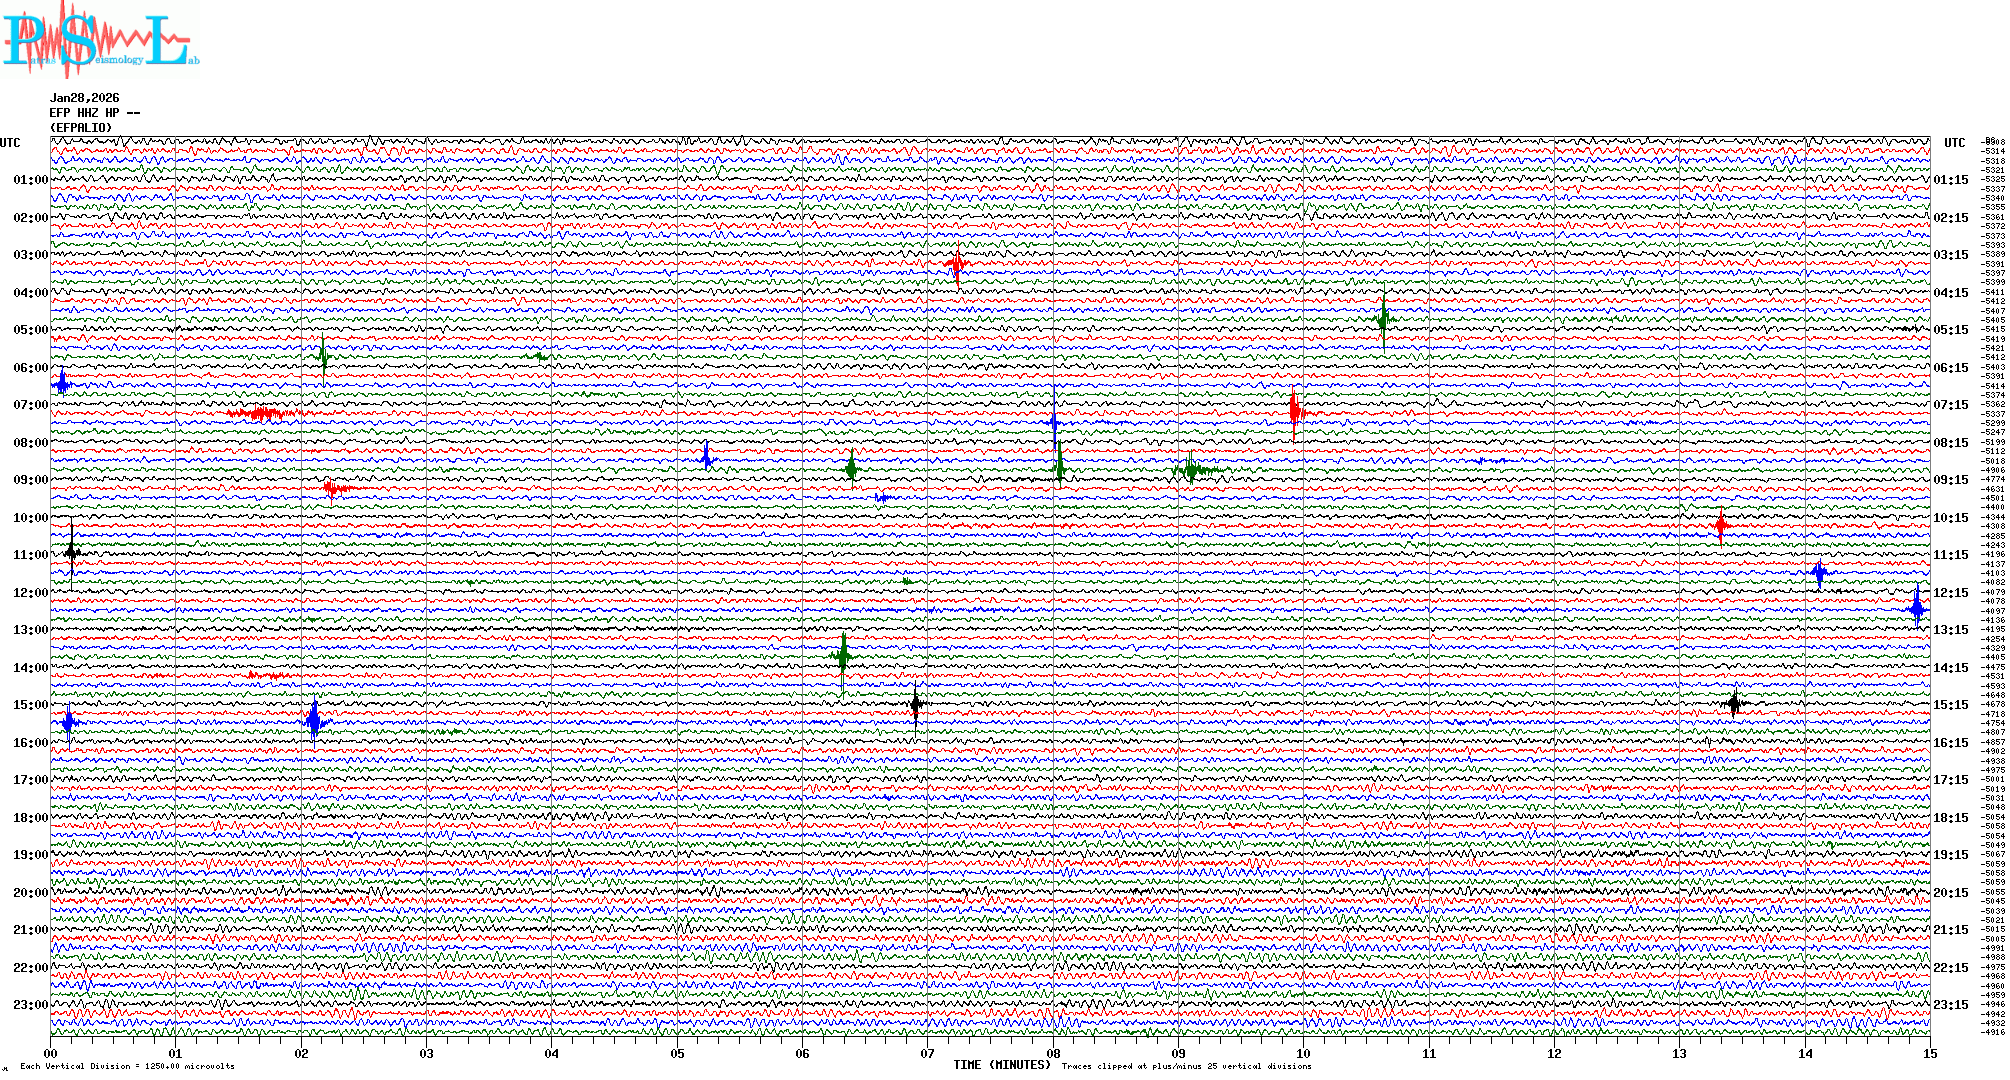Select the 03:00 UTC label on left axis

[30, 255]
